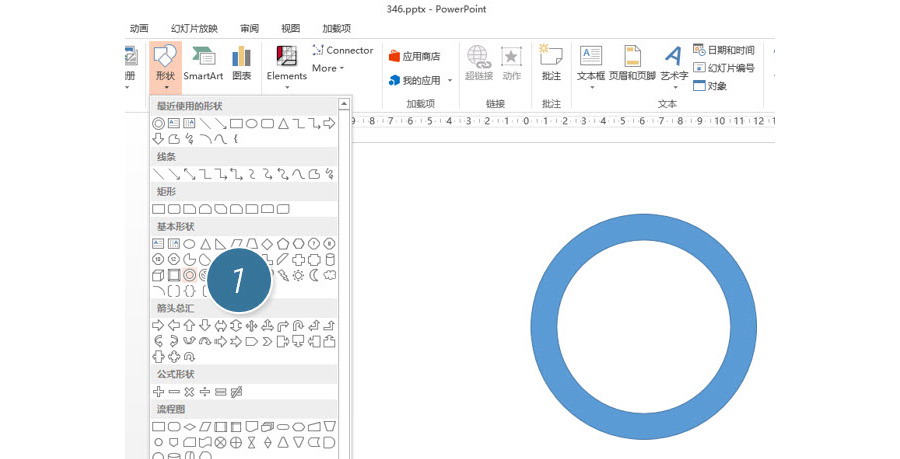Screen dimensions: 900x459
Task: Choose circular arrow in 箭头总汇 last row
Action: pyautogui.click(x=189, y=357)
